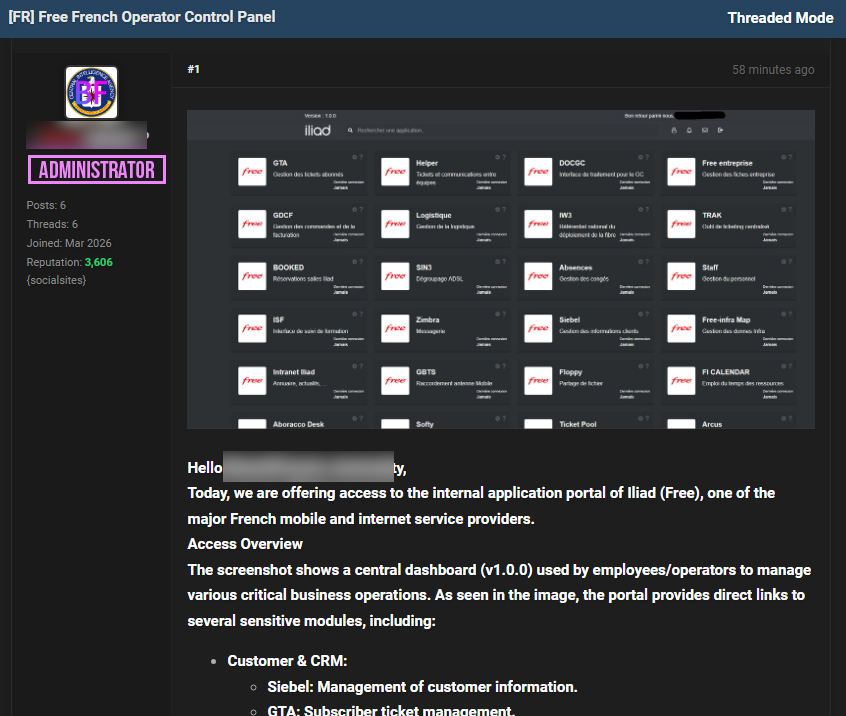Click the Free logo on the TRAK tile
This screenshot has height=716, width=846.
(681, 224)
